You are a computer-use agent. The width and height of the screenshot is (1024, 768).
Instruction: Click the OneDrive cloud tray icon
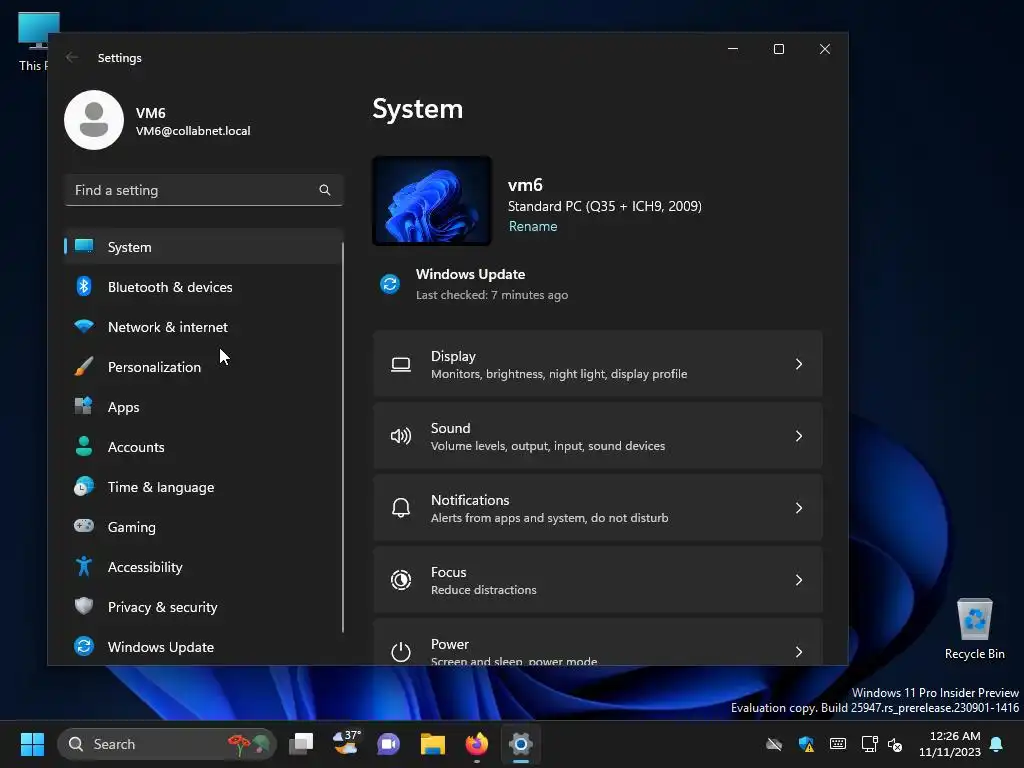[x=774, y=744]
